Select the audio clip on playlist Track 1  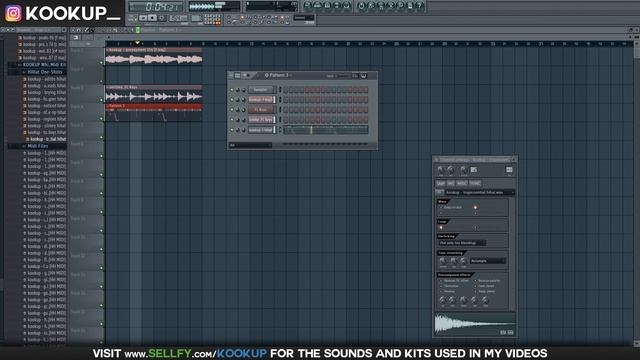coord(154,57)
